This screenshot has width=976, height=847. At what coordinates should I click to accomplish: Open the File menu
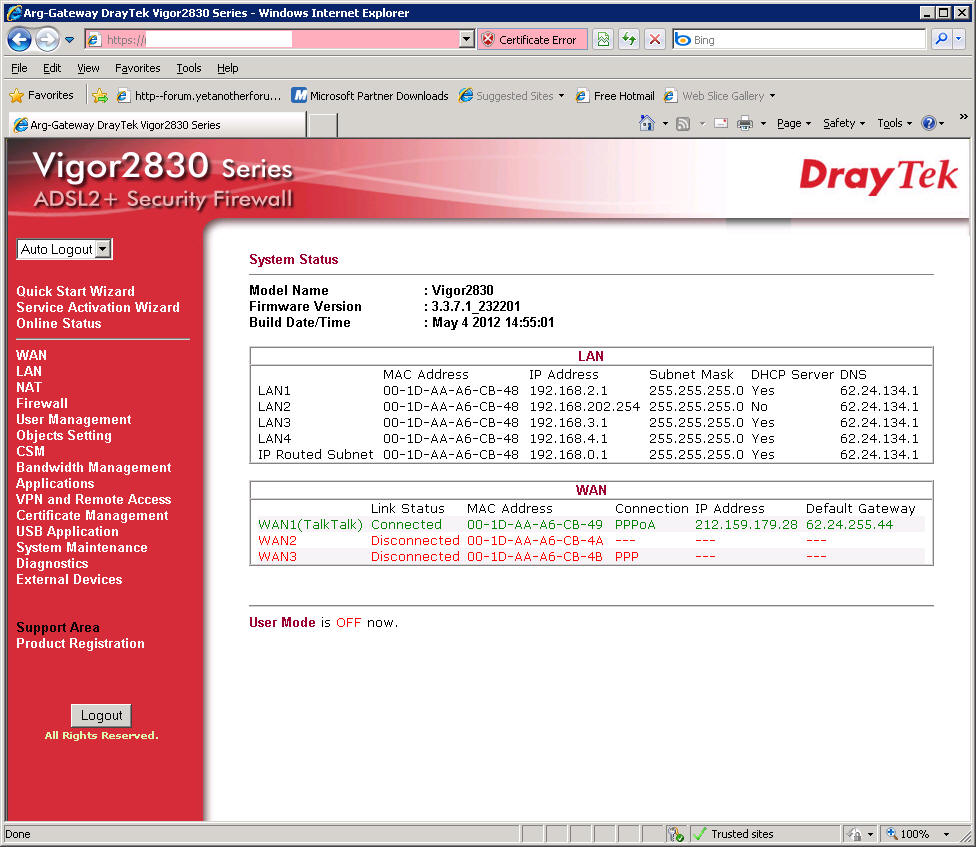click(19, 68)
